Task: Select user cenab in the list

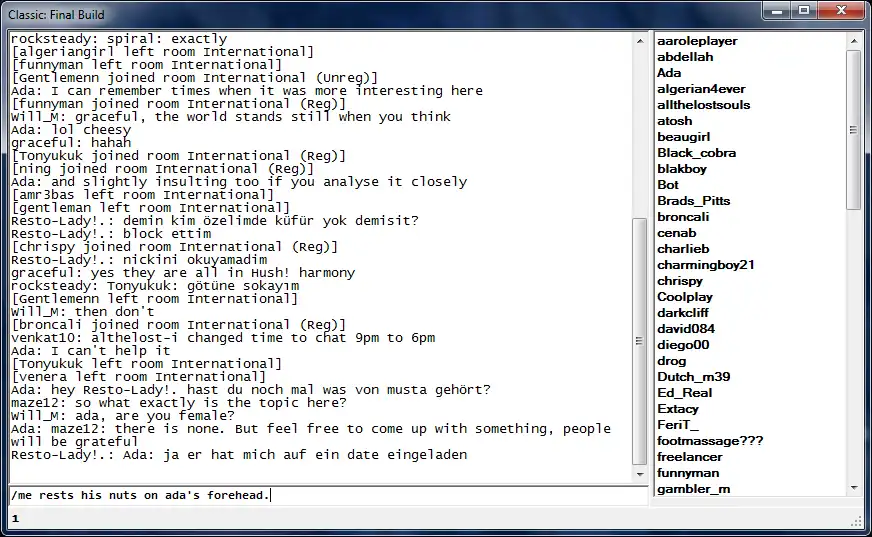Action: click(x=676, y=233)
